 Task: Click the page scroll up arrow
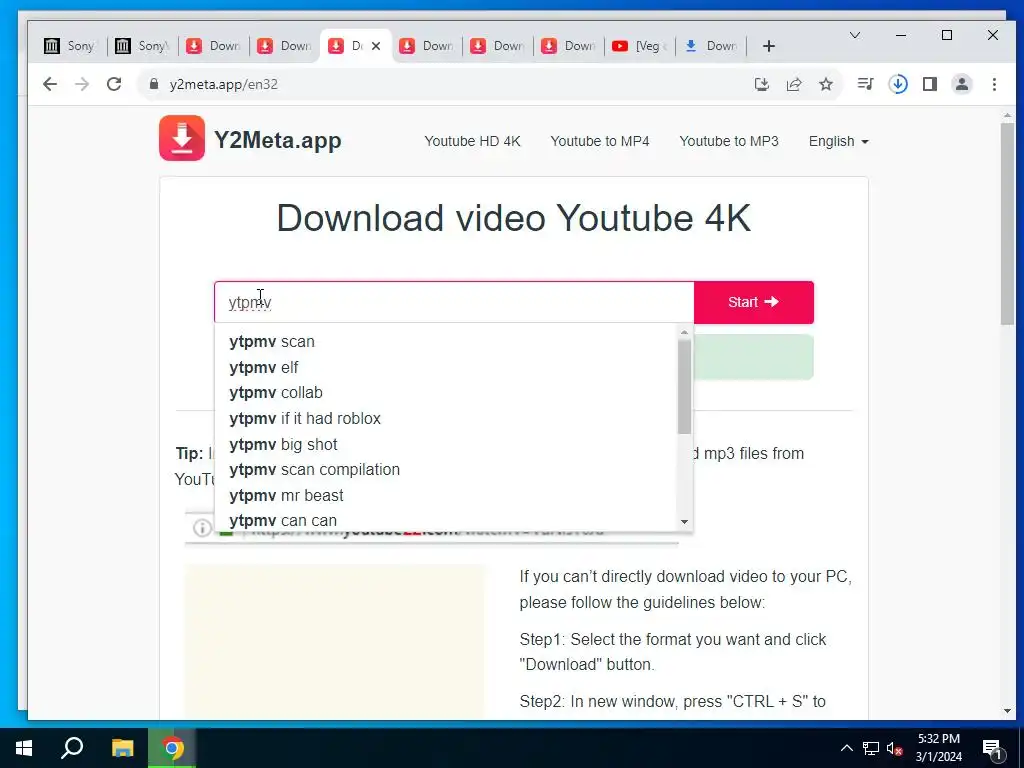pos(1008,116)
